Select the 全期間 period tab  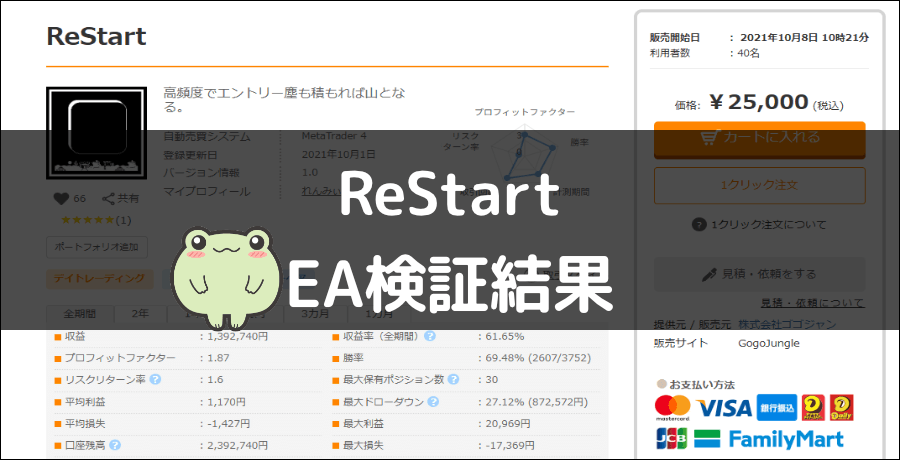(x=82, y=313)
